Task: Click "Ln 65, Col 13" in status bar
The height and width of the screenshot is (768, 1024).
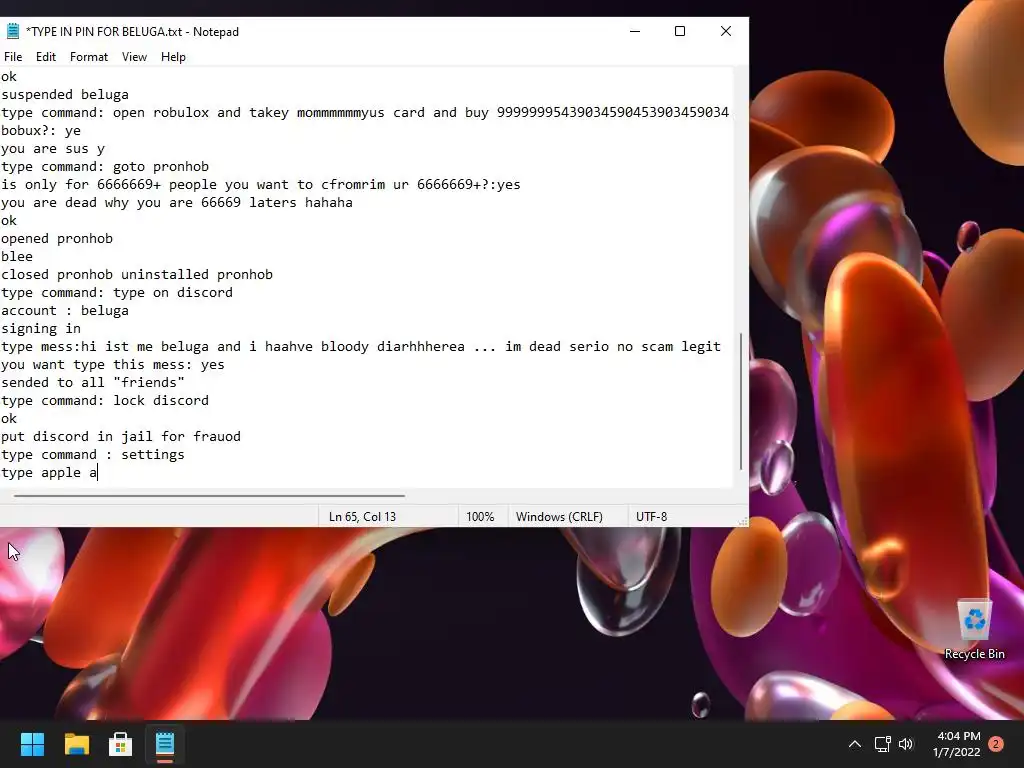Action: (x=362, y=517)
